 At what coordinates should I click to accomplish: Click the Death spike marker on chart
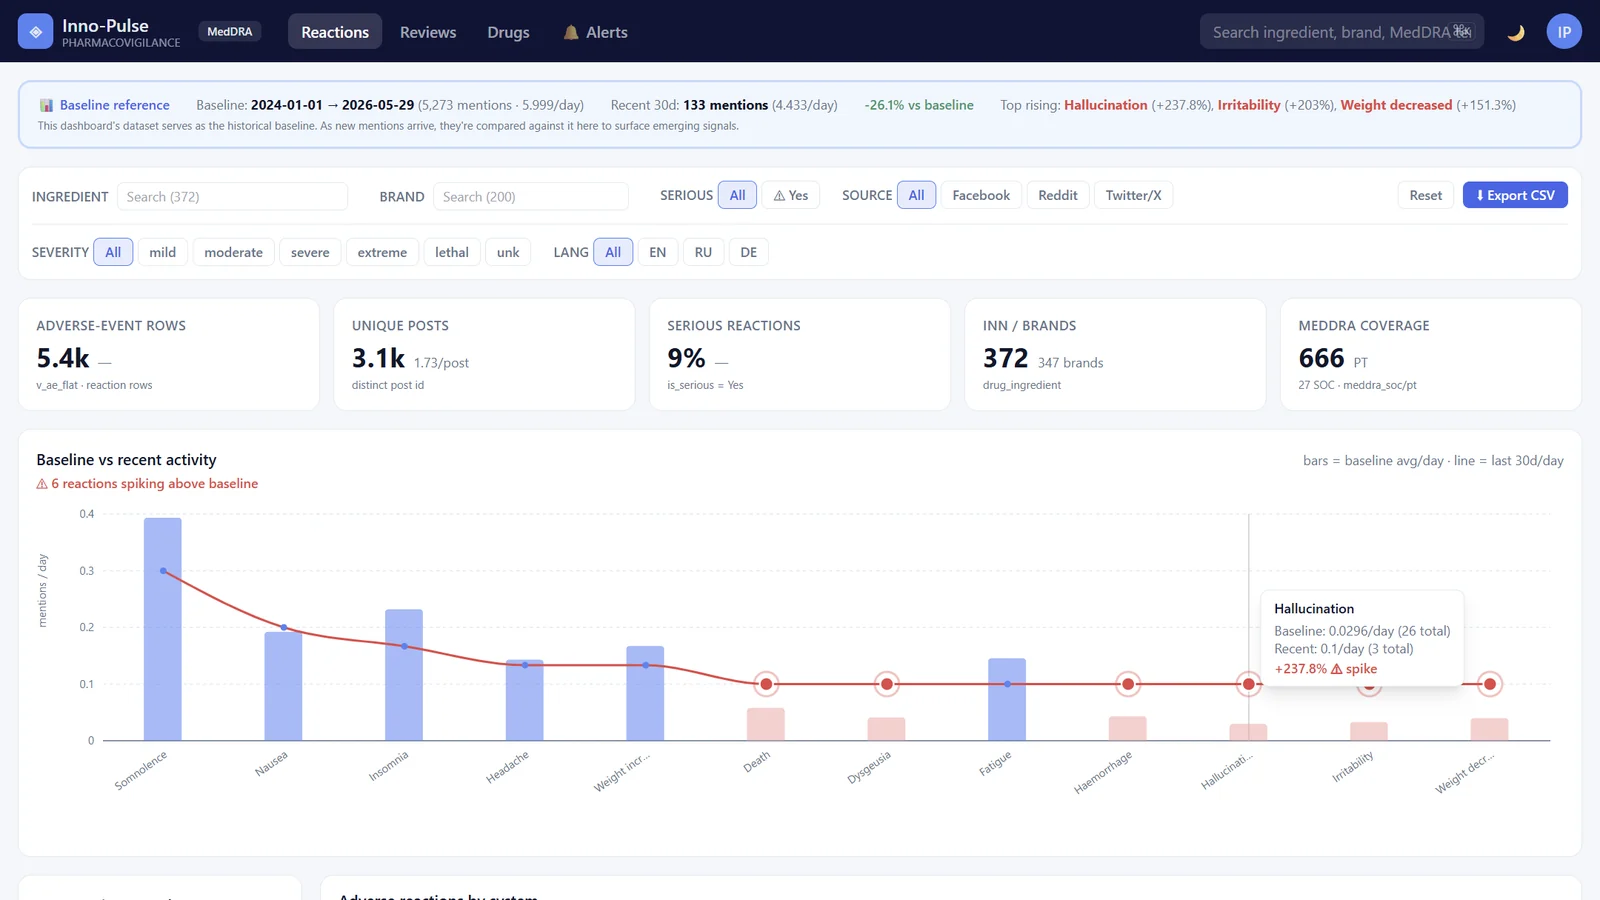coord(766,684)
